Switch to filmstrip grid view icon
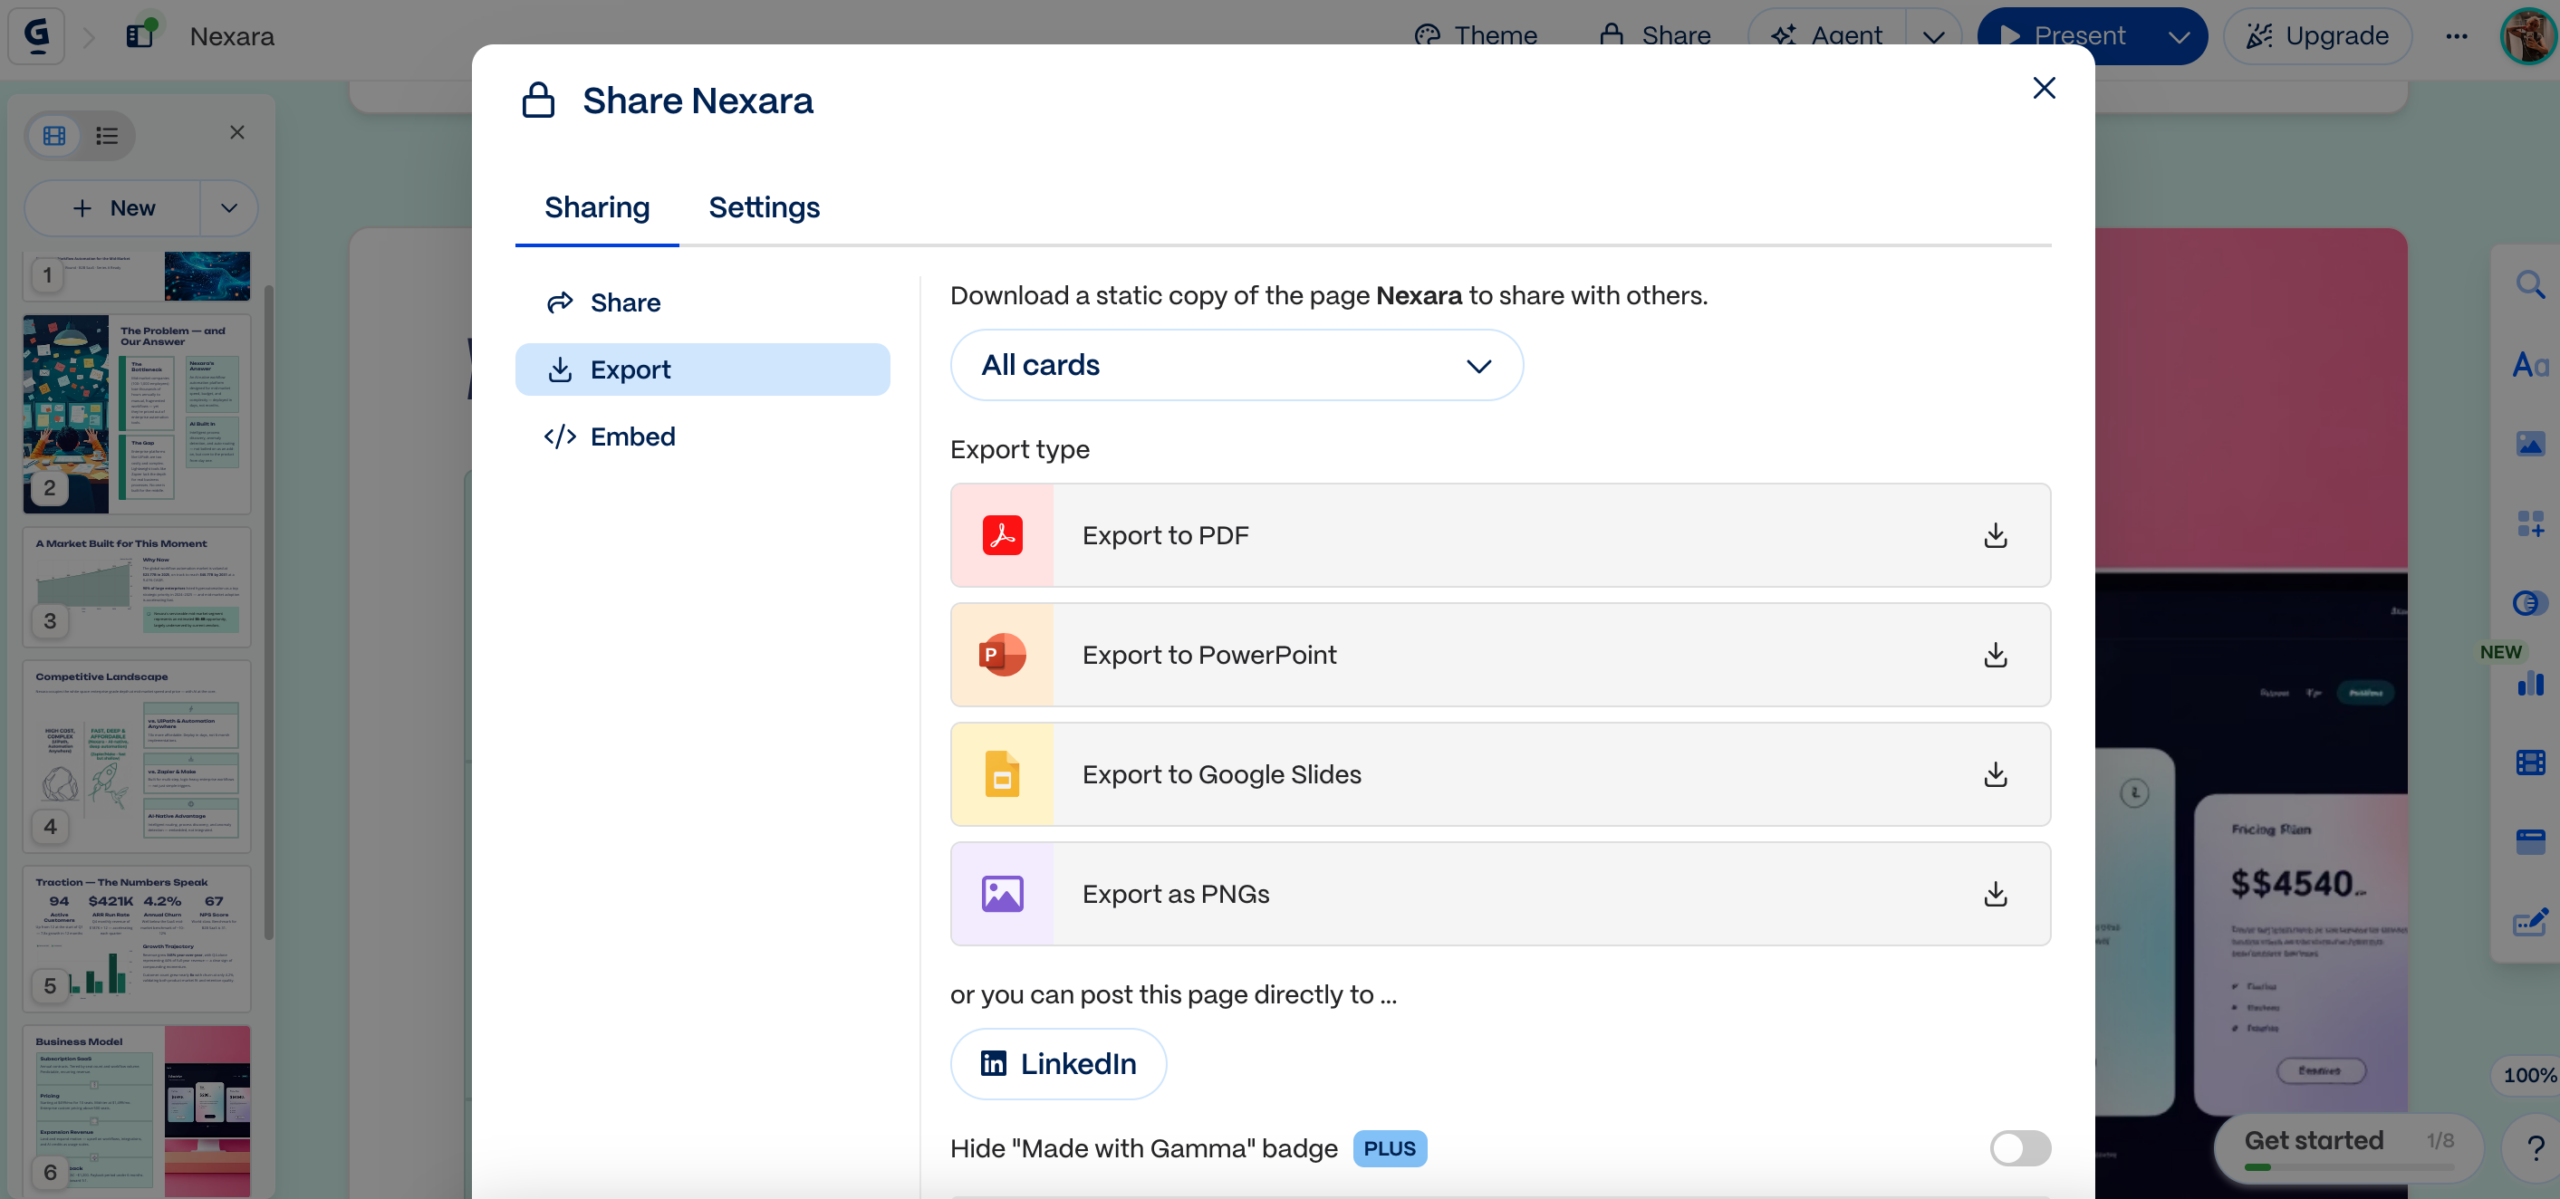Image resolution: width=2560 pixels, height=1199 pixels. tap(55, 135)
